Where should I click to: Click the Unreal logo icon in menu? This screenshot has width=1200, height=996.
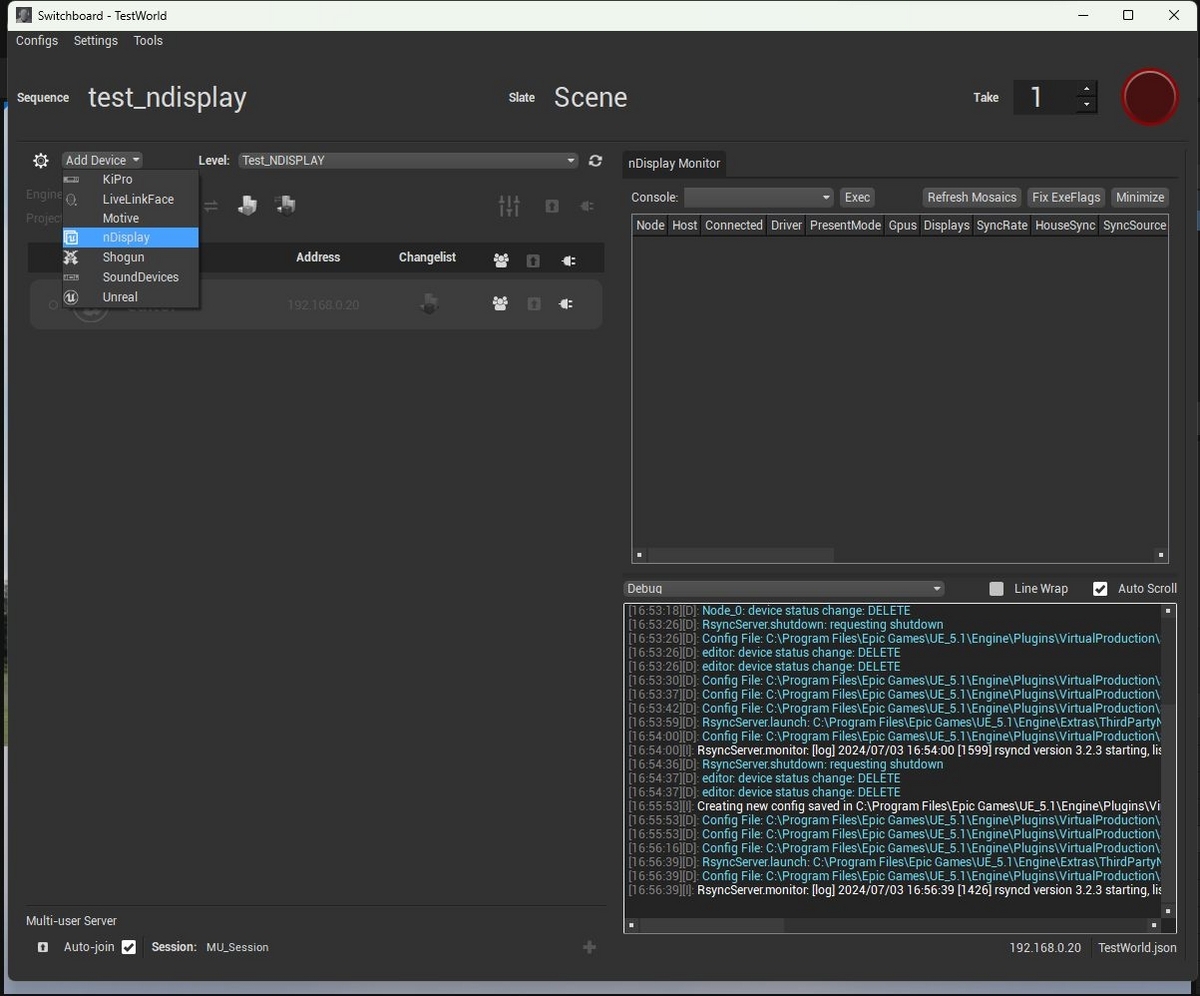[71, 297]
